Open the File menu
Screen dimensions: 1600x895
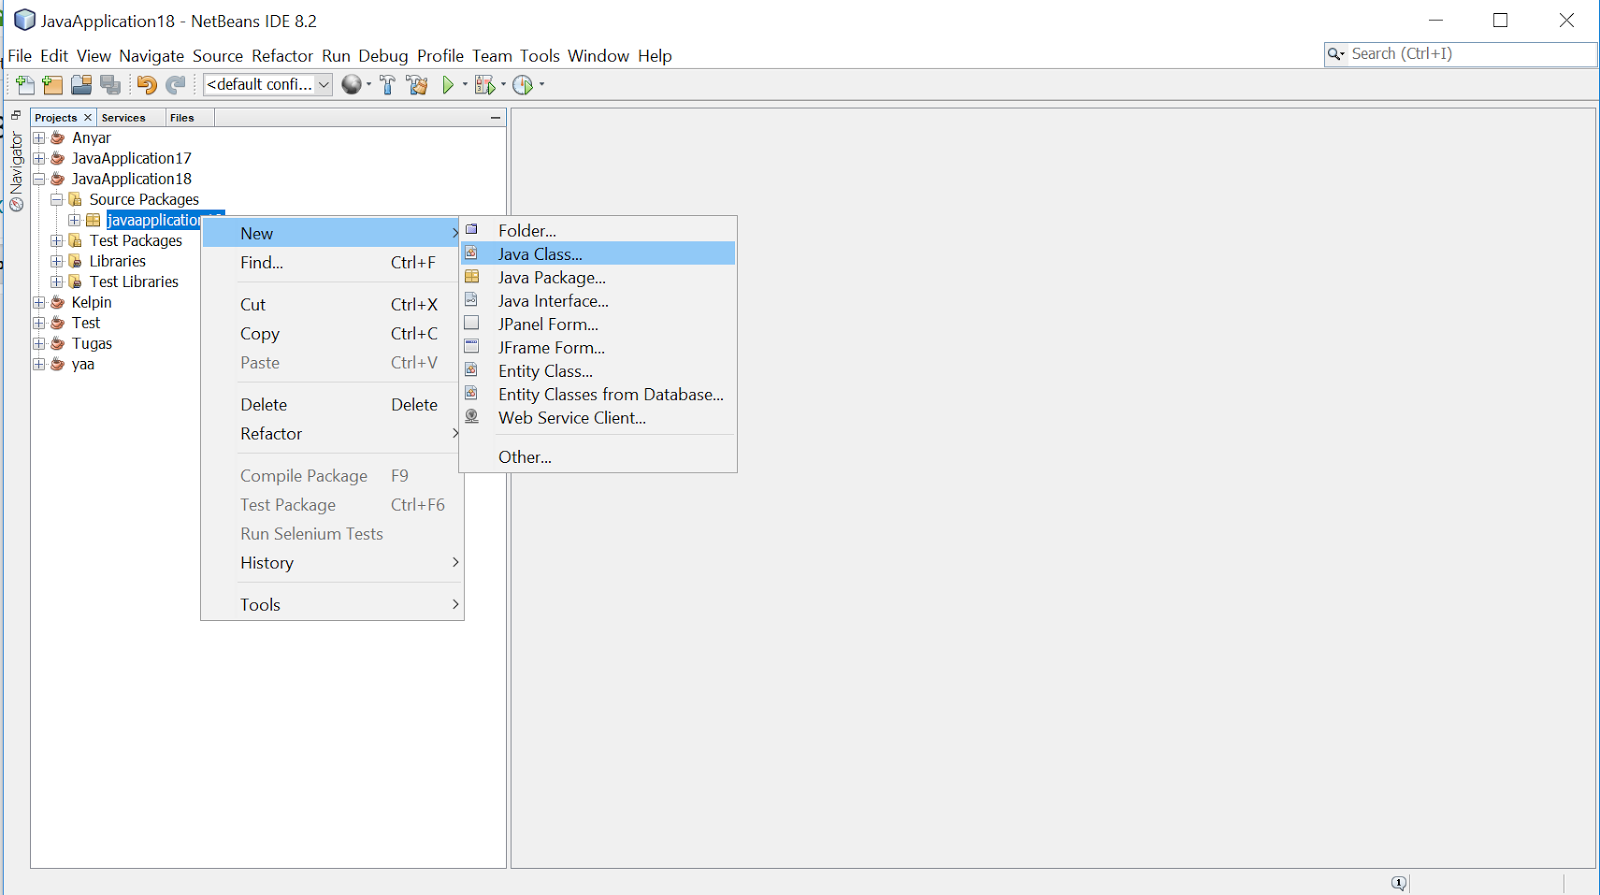click(20, 56)
